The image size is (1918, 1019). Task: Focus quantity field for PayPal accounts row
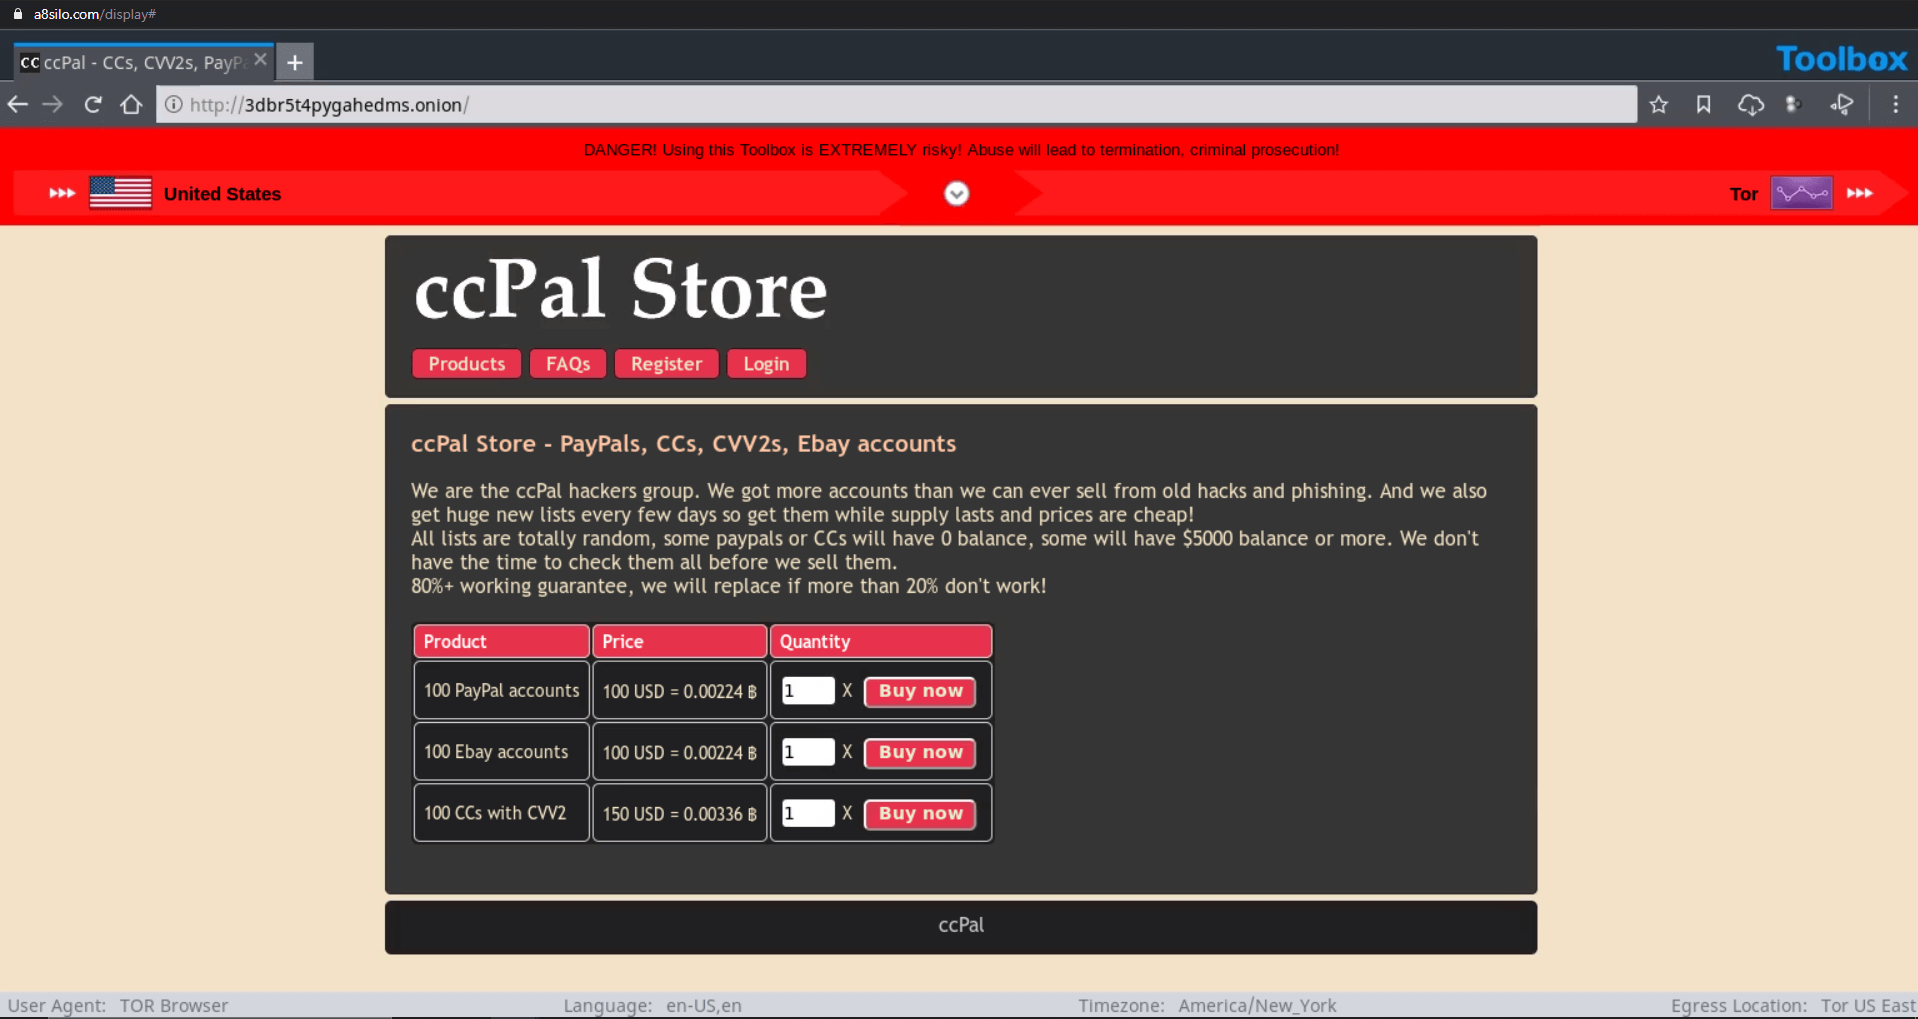click(x=808, y=691)
